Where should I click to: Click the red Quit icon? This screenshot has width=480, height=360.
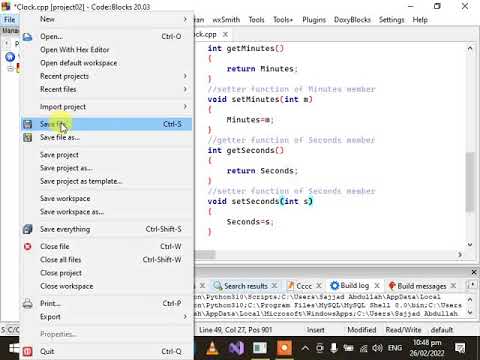coord(27,351)
